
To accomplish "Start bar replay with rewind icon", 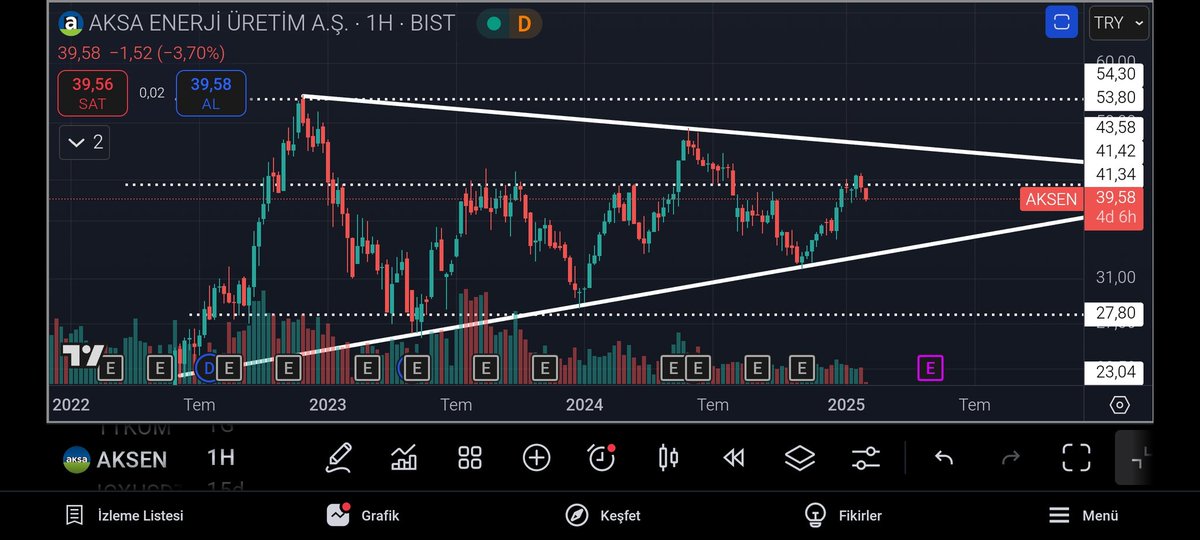I will click(734, 458).
